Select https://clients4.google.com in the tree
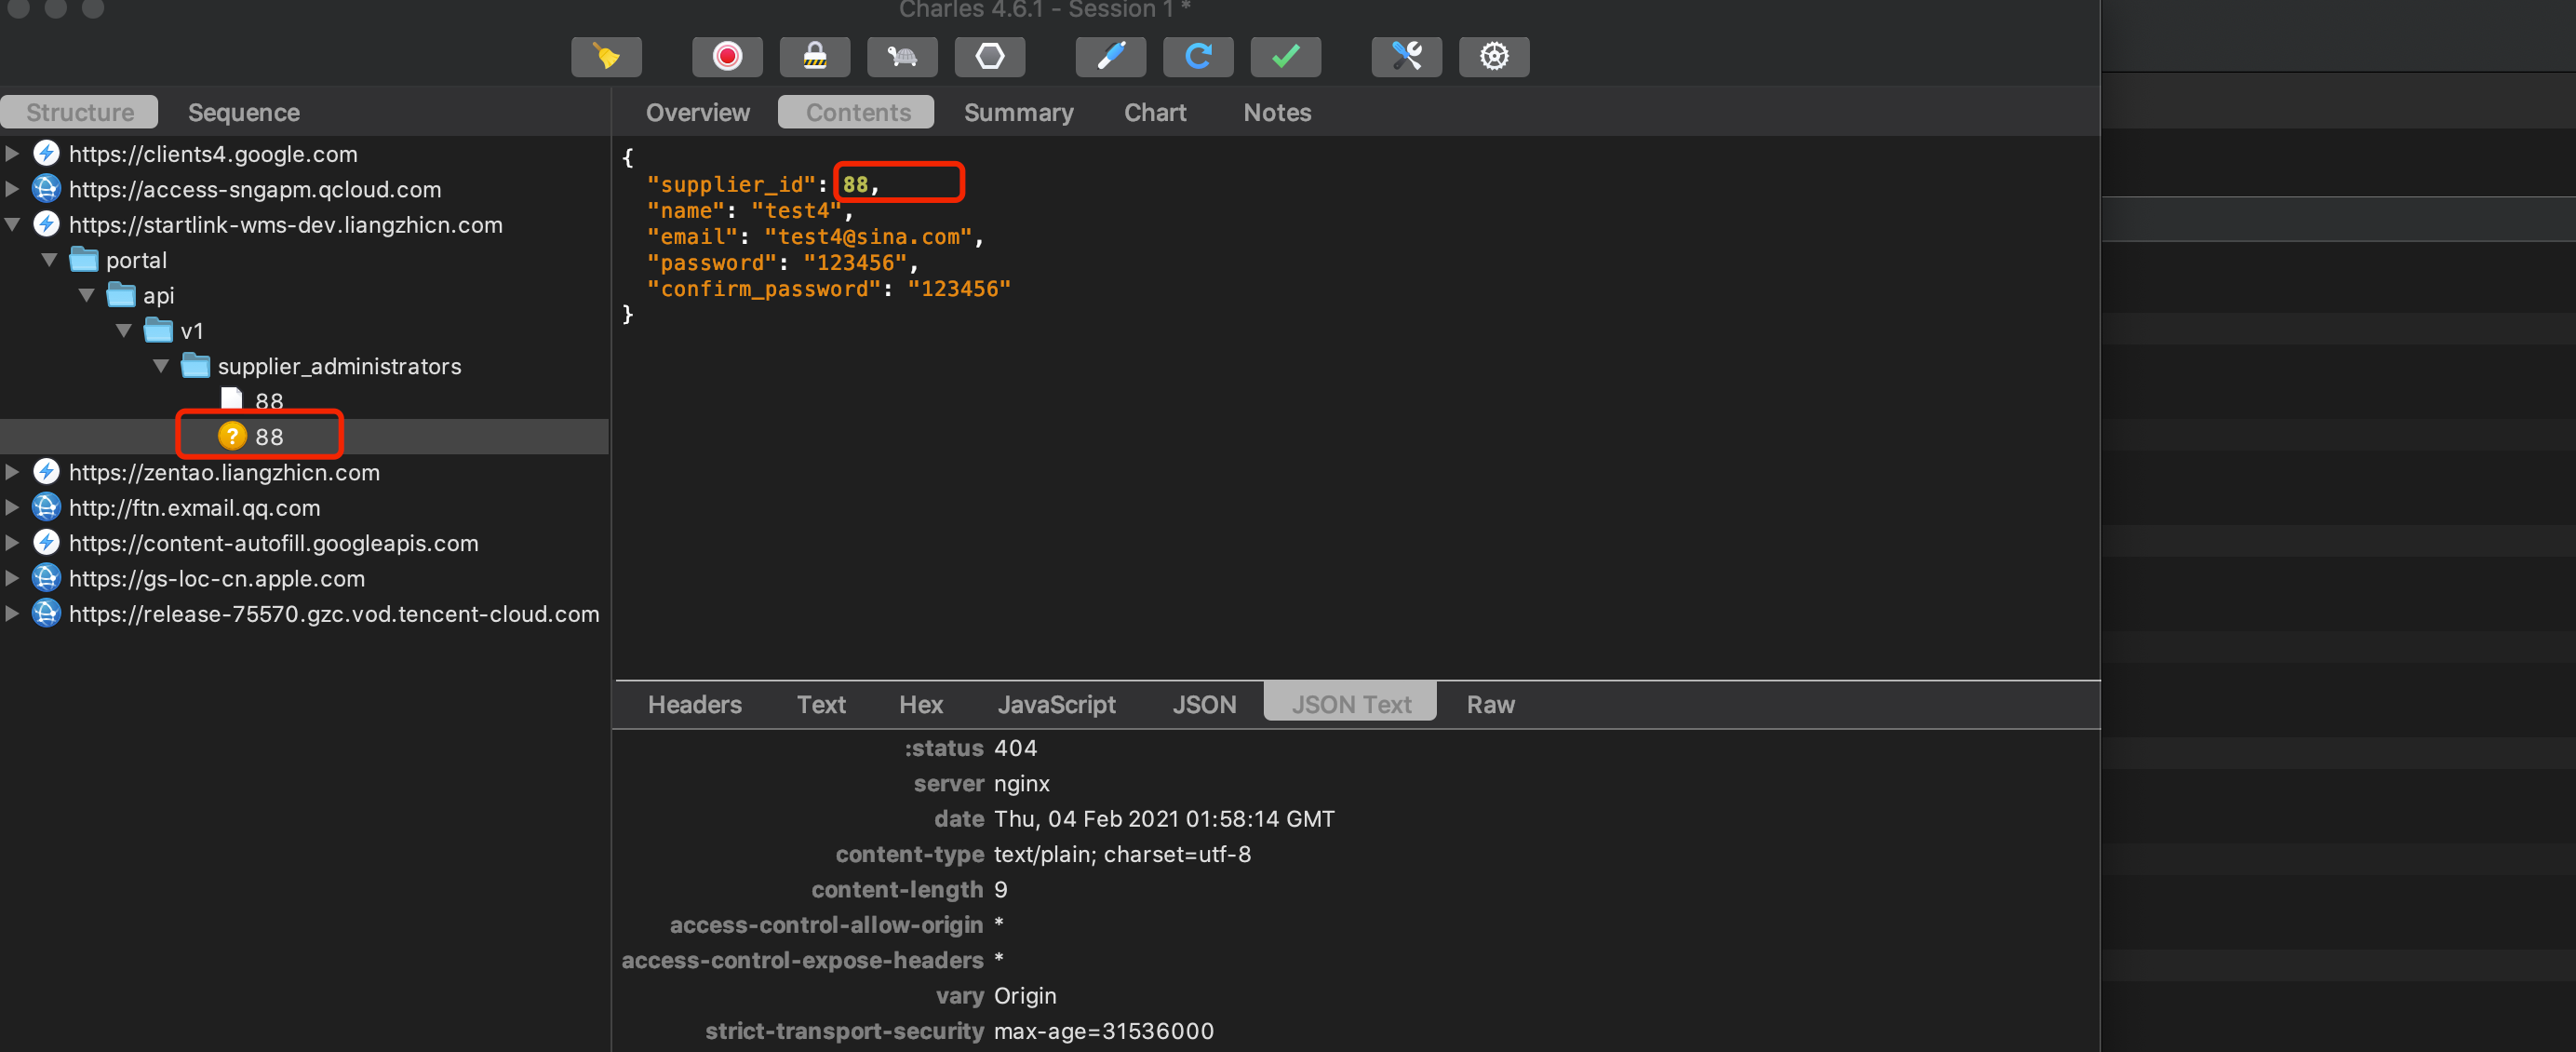Image resolution: width=2576 pixels, height=1052 pixels. click(x=213, y=154)
